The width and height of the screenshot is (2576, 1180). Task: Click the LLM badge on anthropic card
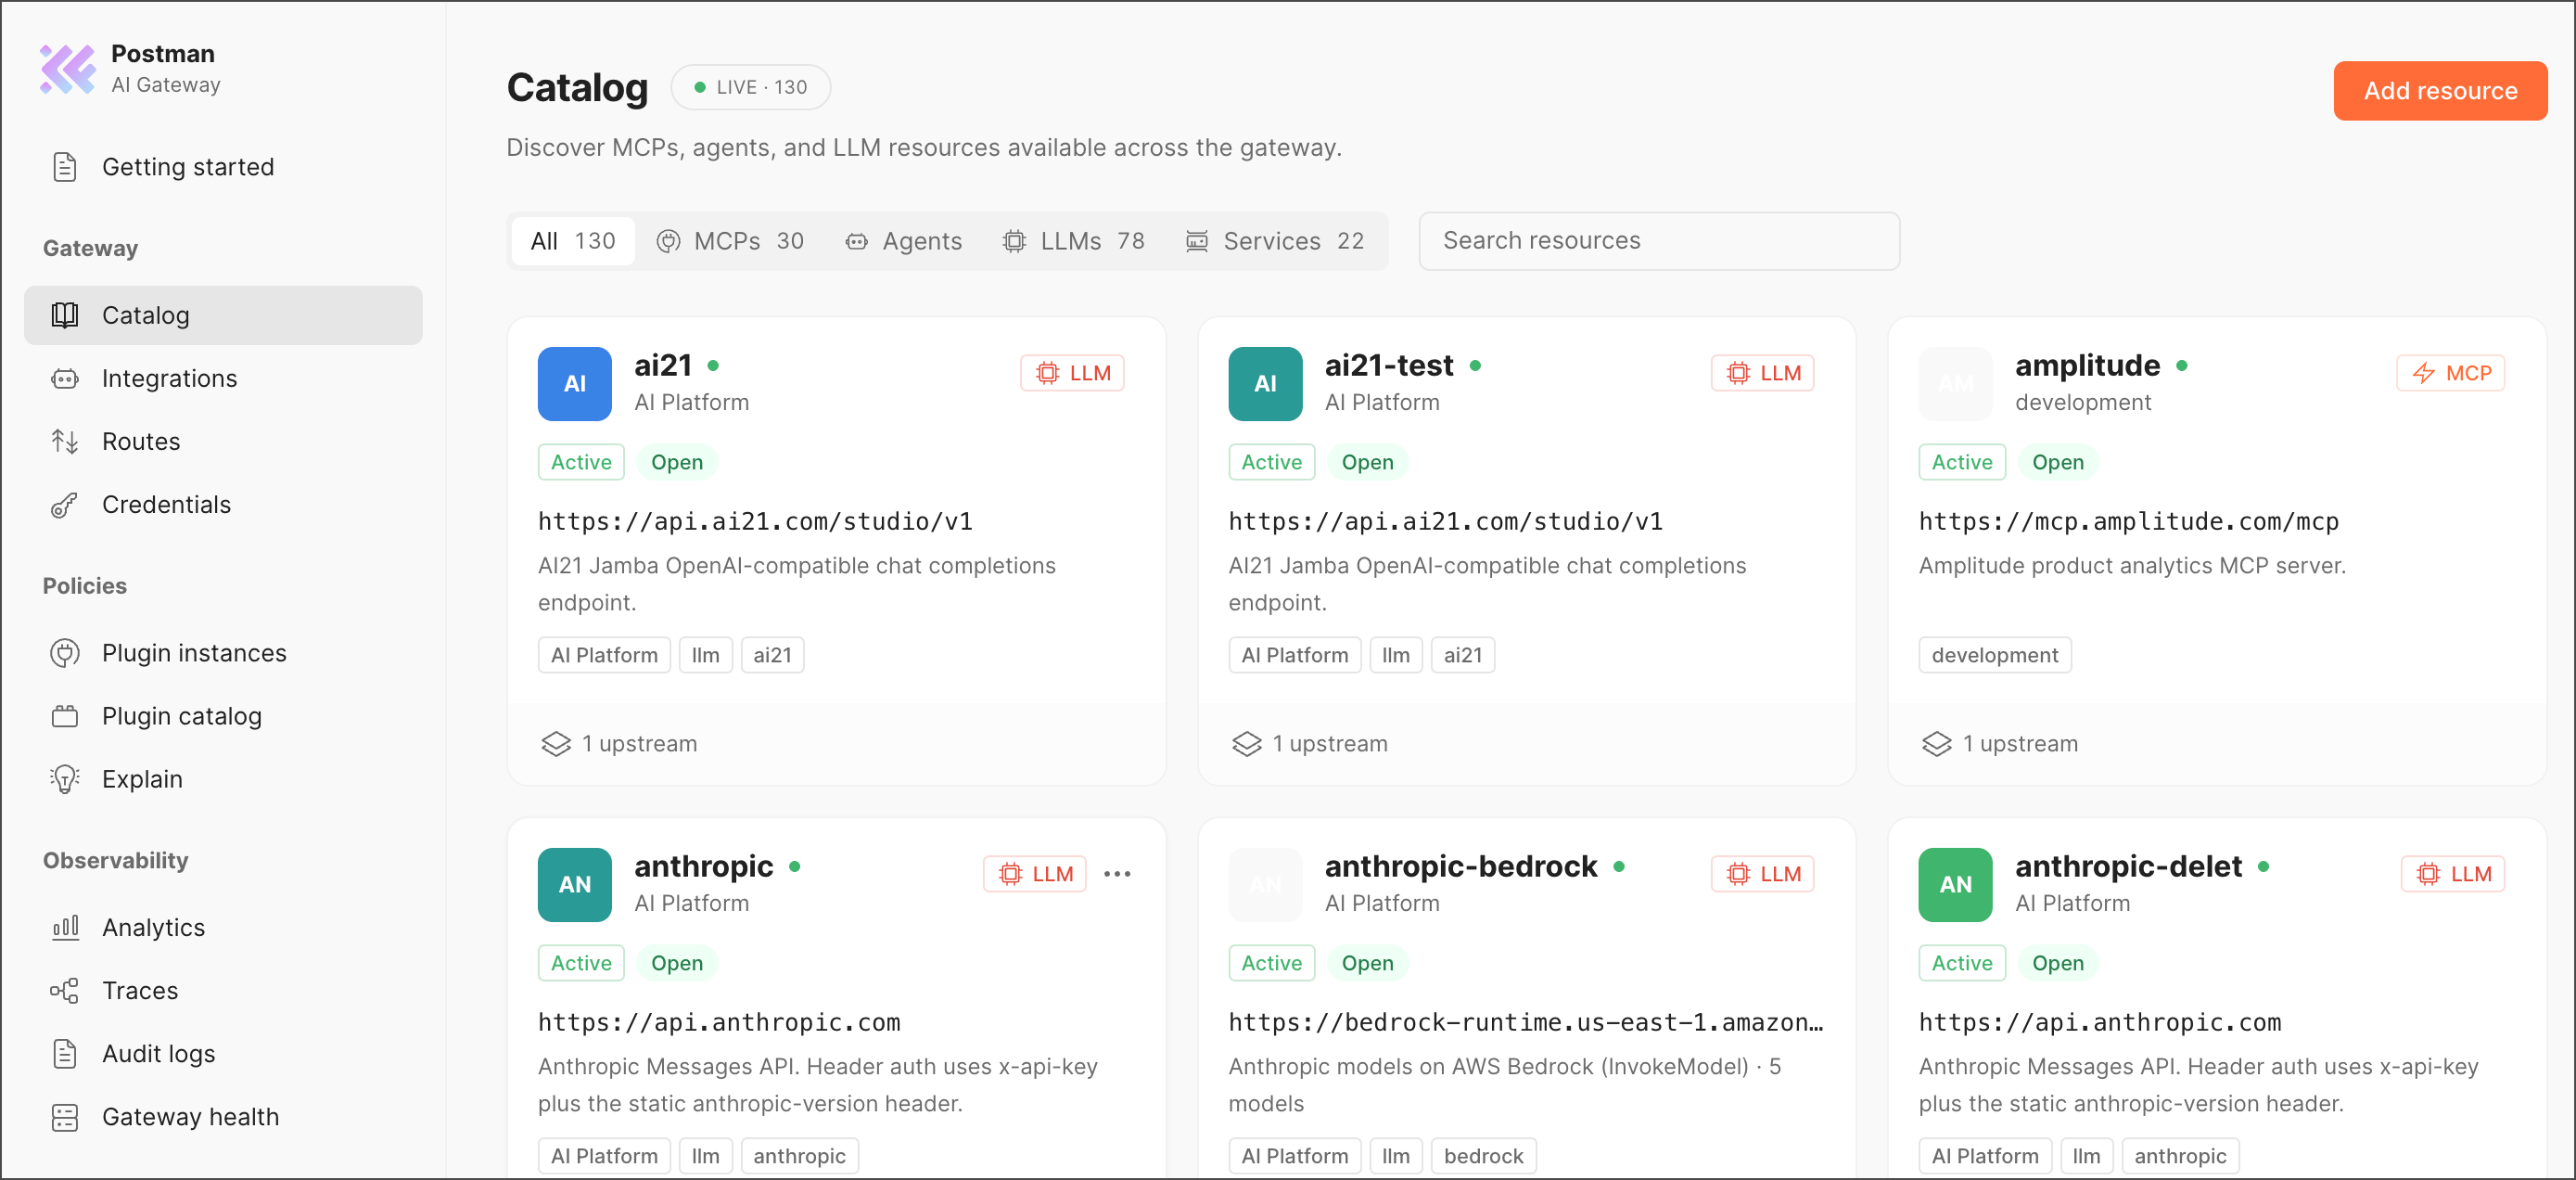click(x=1034, y=874)
